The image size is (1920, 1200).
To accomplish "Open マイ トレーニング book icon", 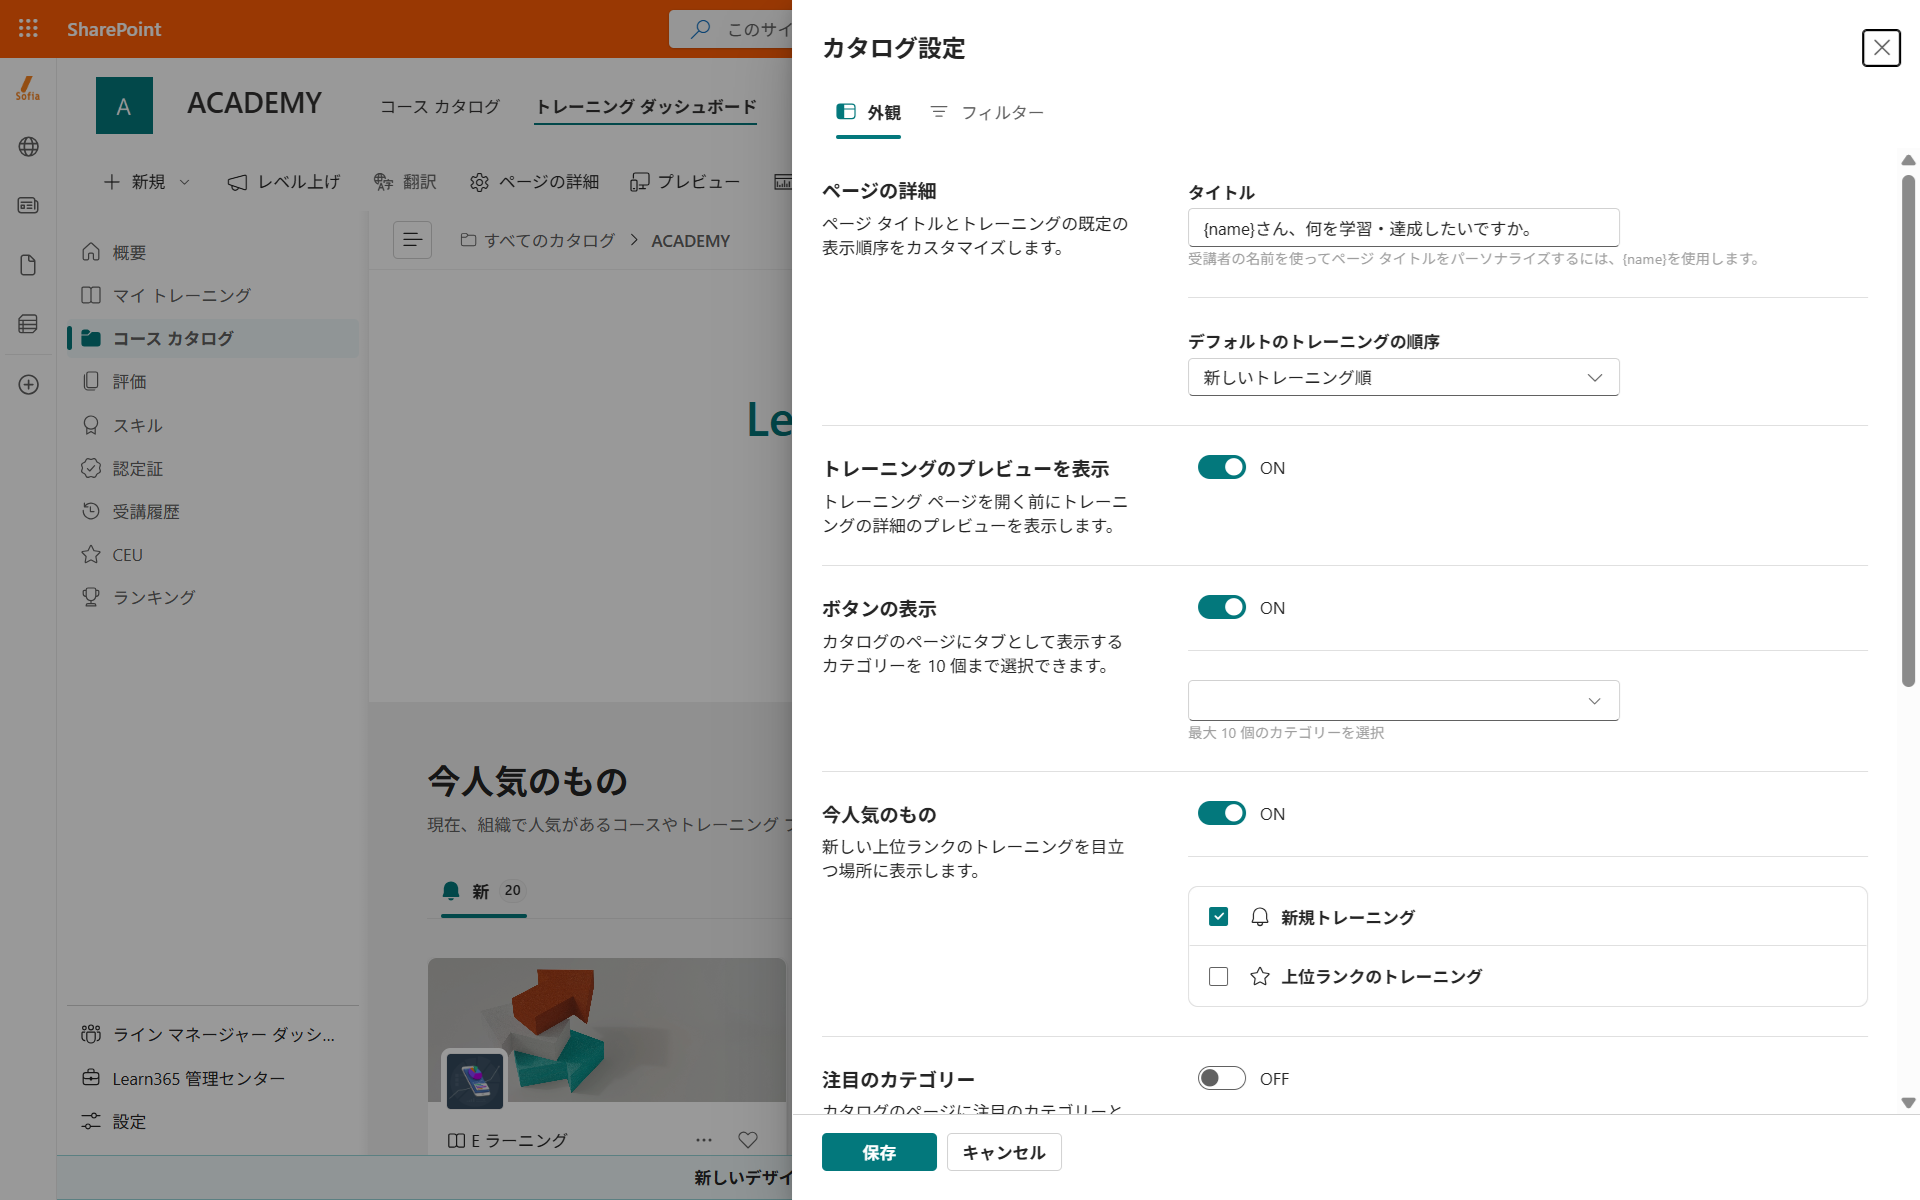I will coord(91,295).
